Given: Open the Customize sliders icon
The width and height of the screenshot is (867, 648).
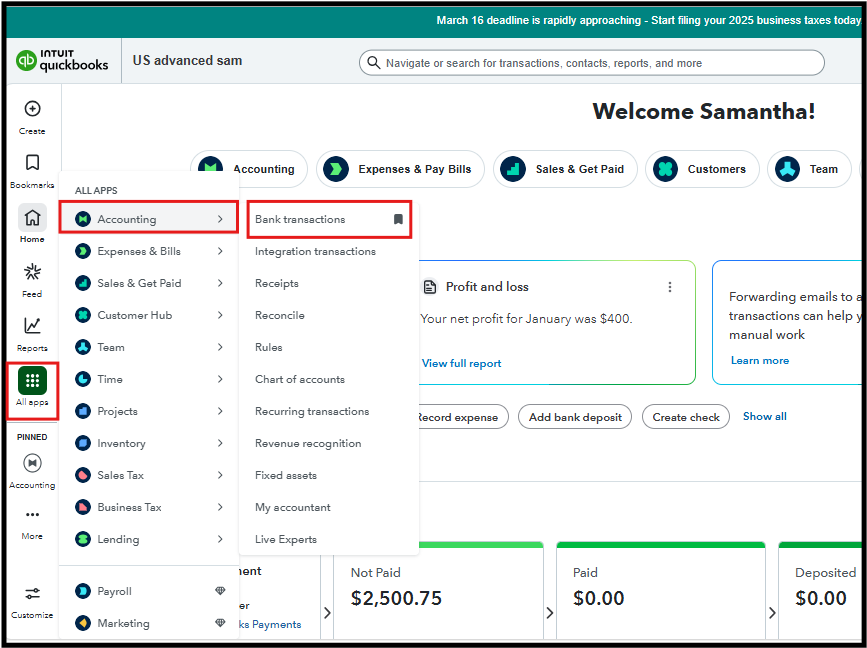Looking at the screenshot, I should [32, 594].
